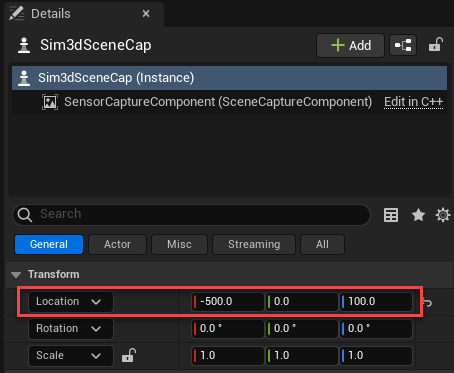Open the property matrix table icon
Image resolution: width=454 pixels, height=373 pixels.
pos(391,215)
